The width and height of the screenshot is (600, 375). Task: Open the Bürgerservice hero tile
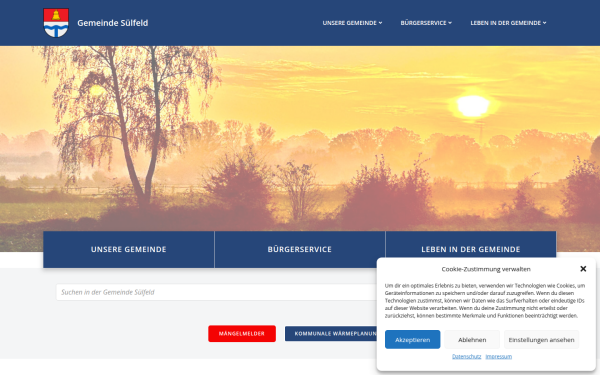point(300,249)
